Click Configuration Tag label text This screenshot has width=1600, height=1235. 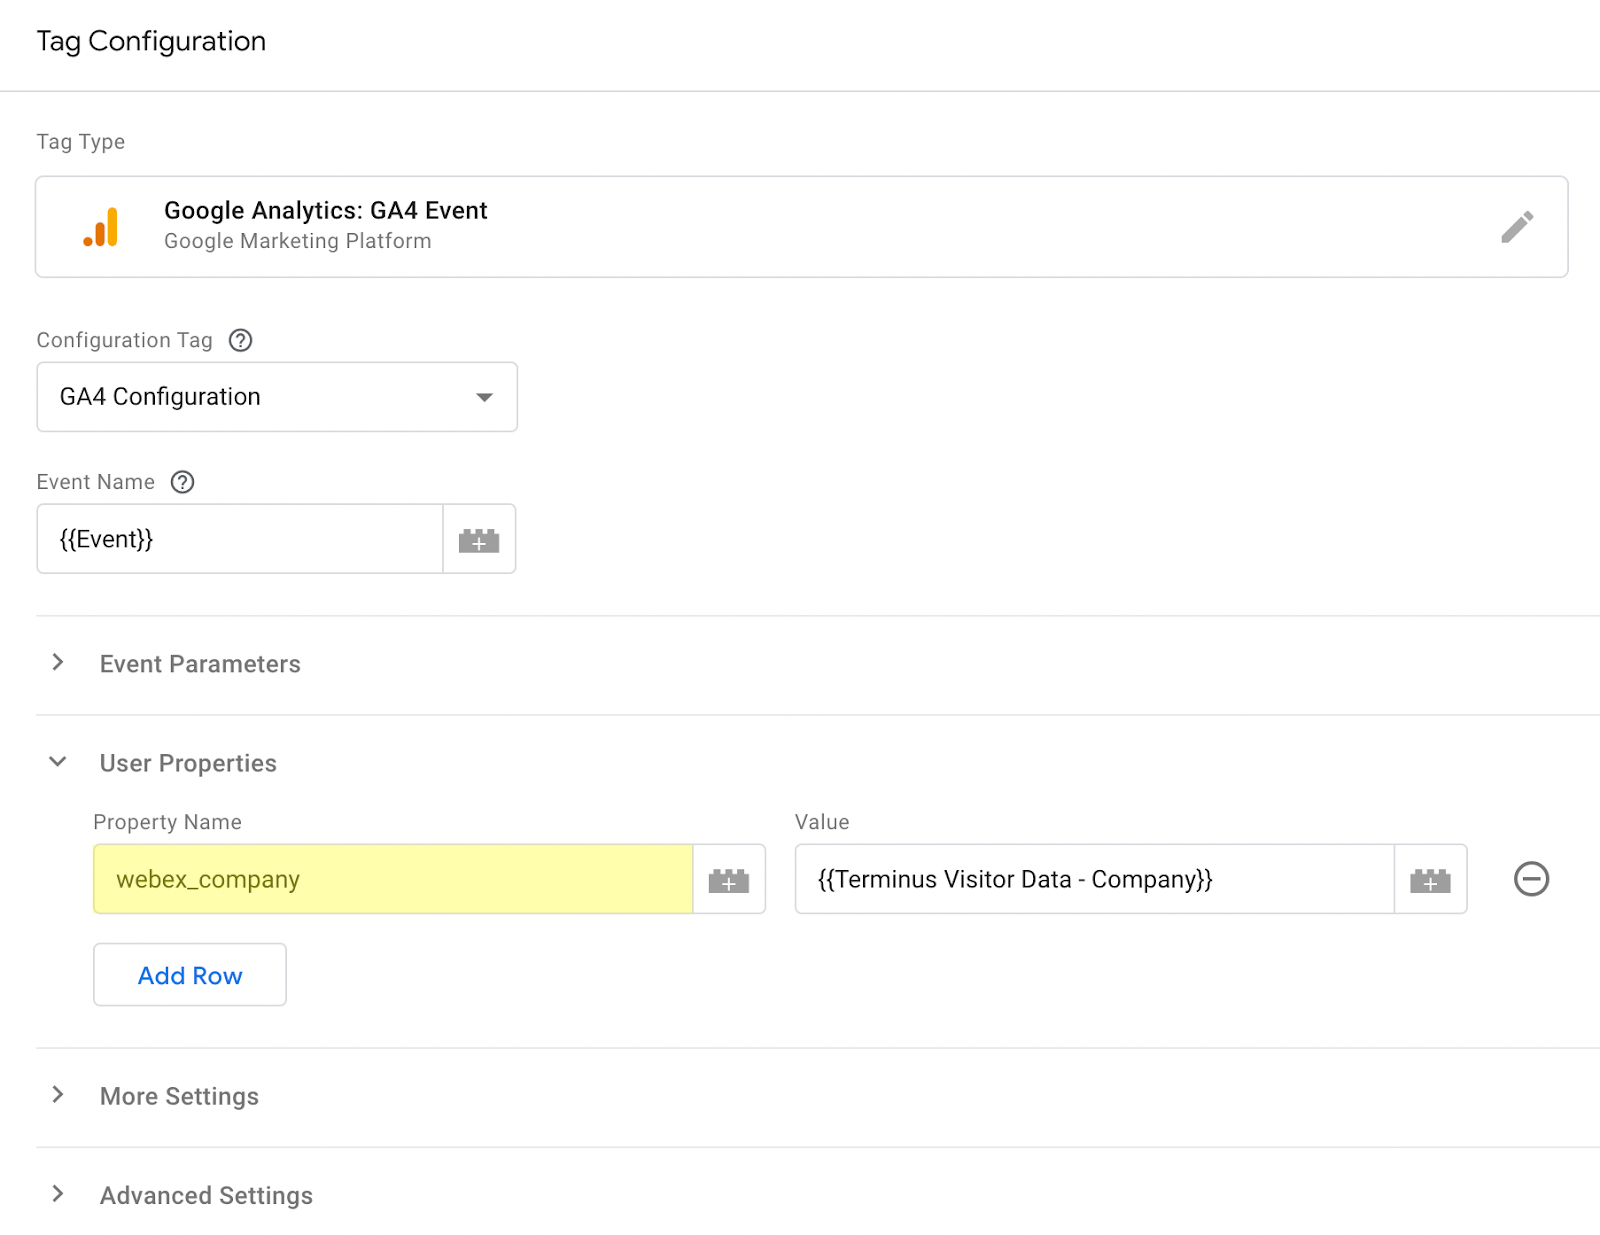point(125,340)
